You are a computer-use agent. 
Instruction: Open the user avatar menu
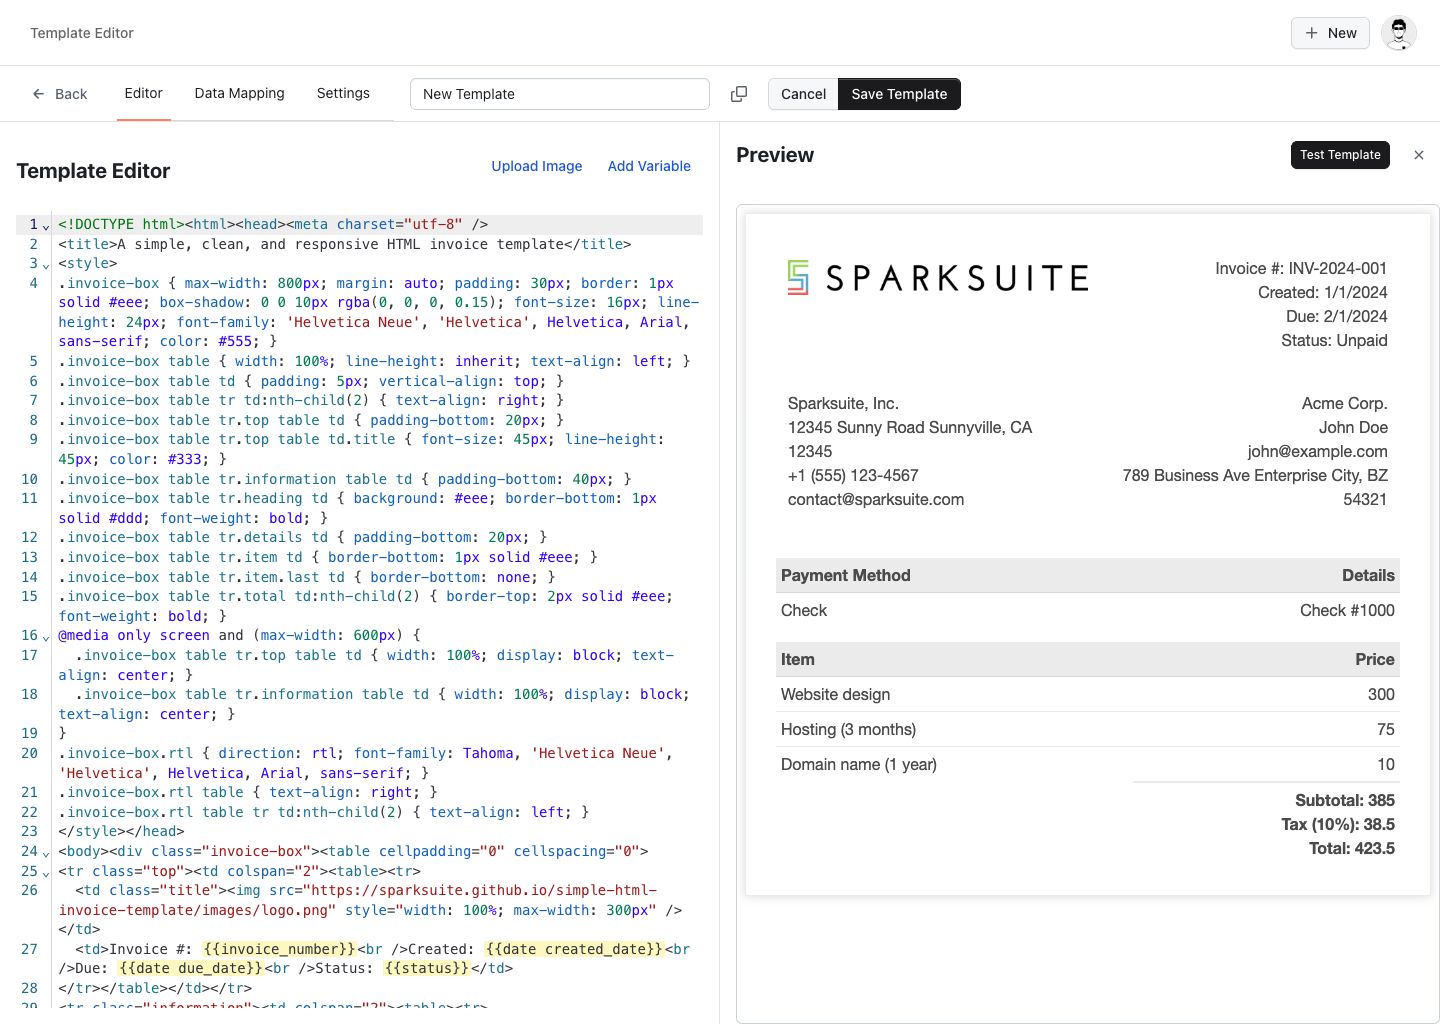click(x=1399, y=33)
